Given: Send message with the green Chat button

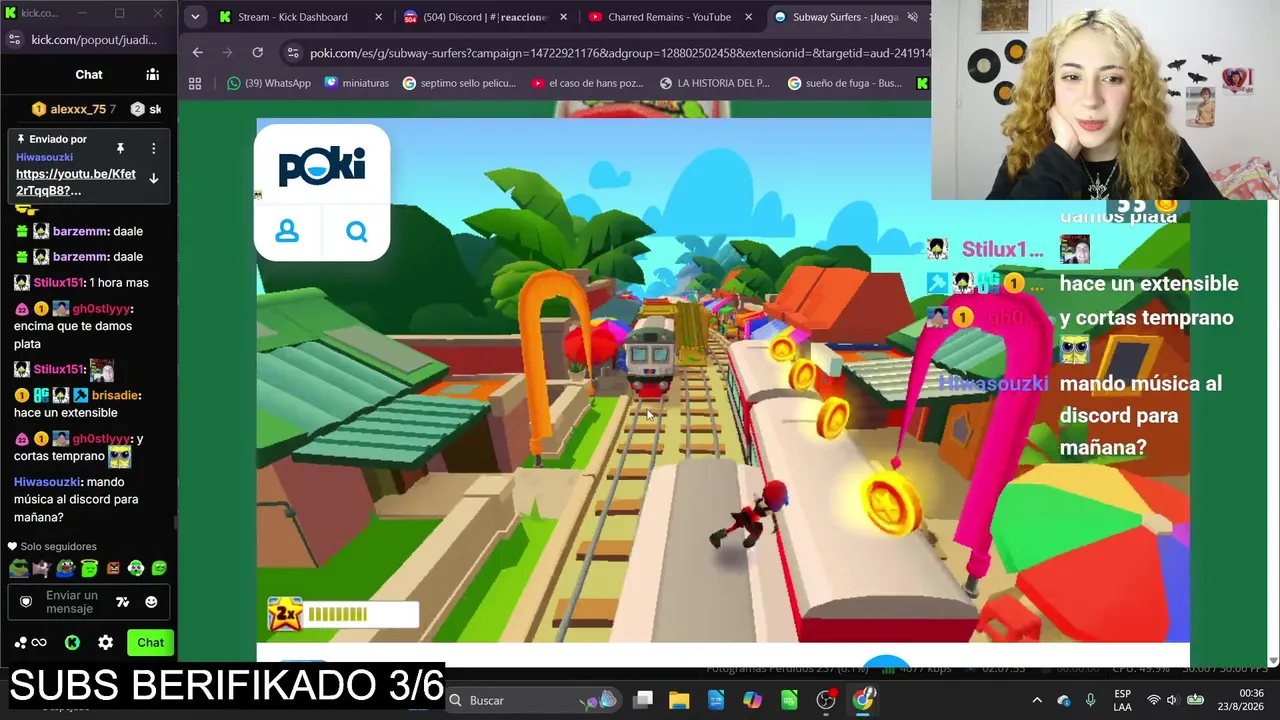Looking at the screenshot, I should 150,643.
